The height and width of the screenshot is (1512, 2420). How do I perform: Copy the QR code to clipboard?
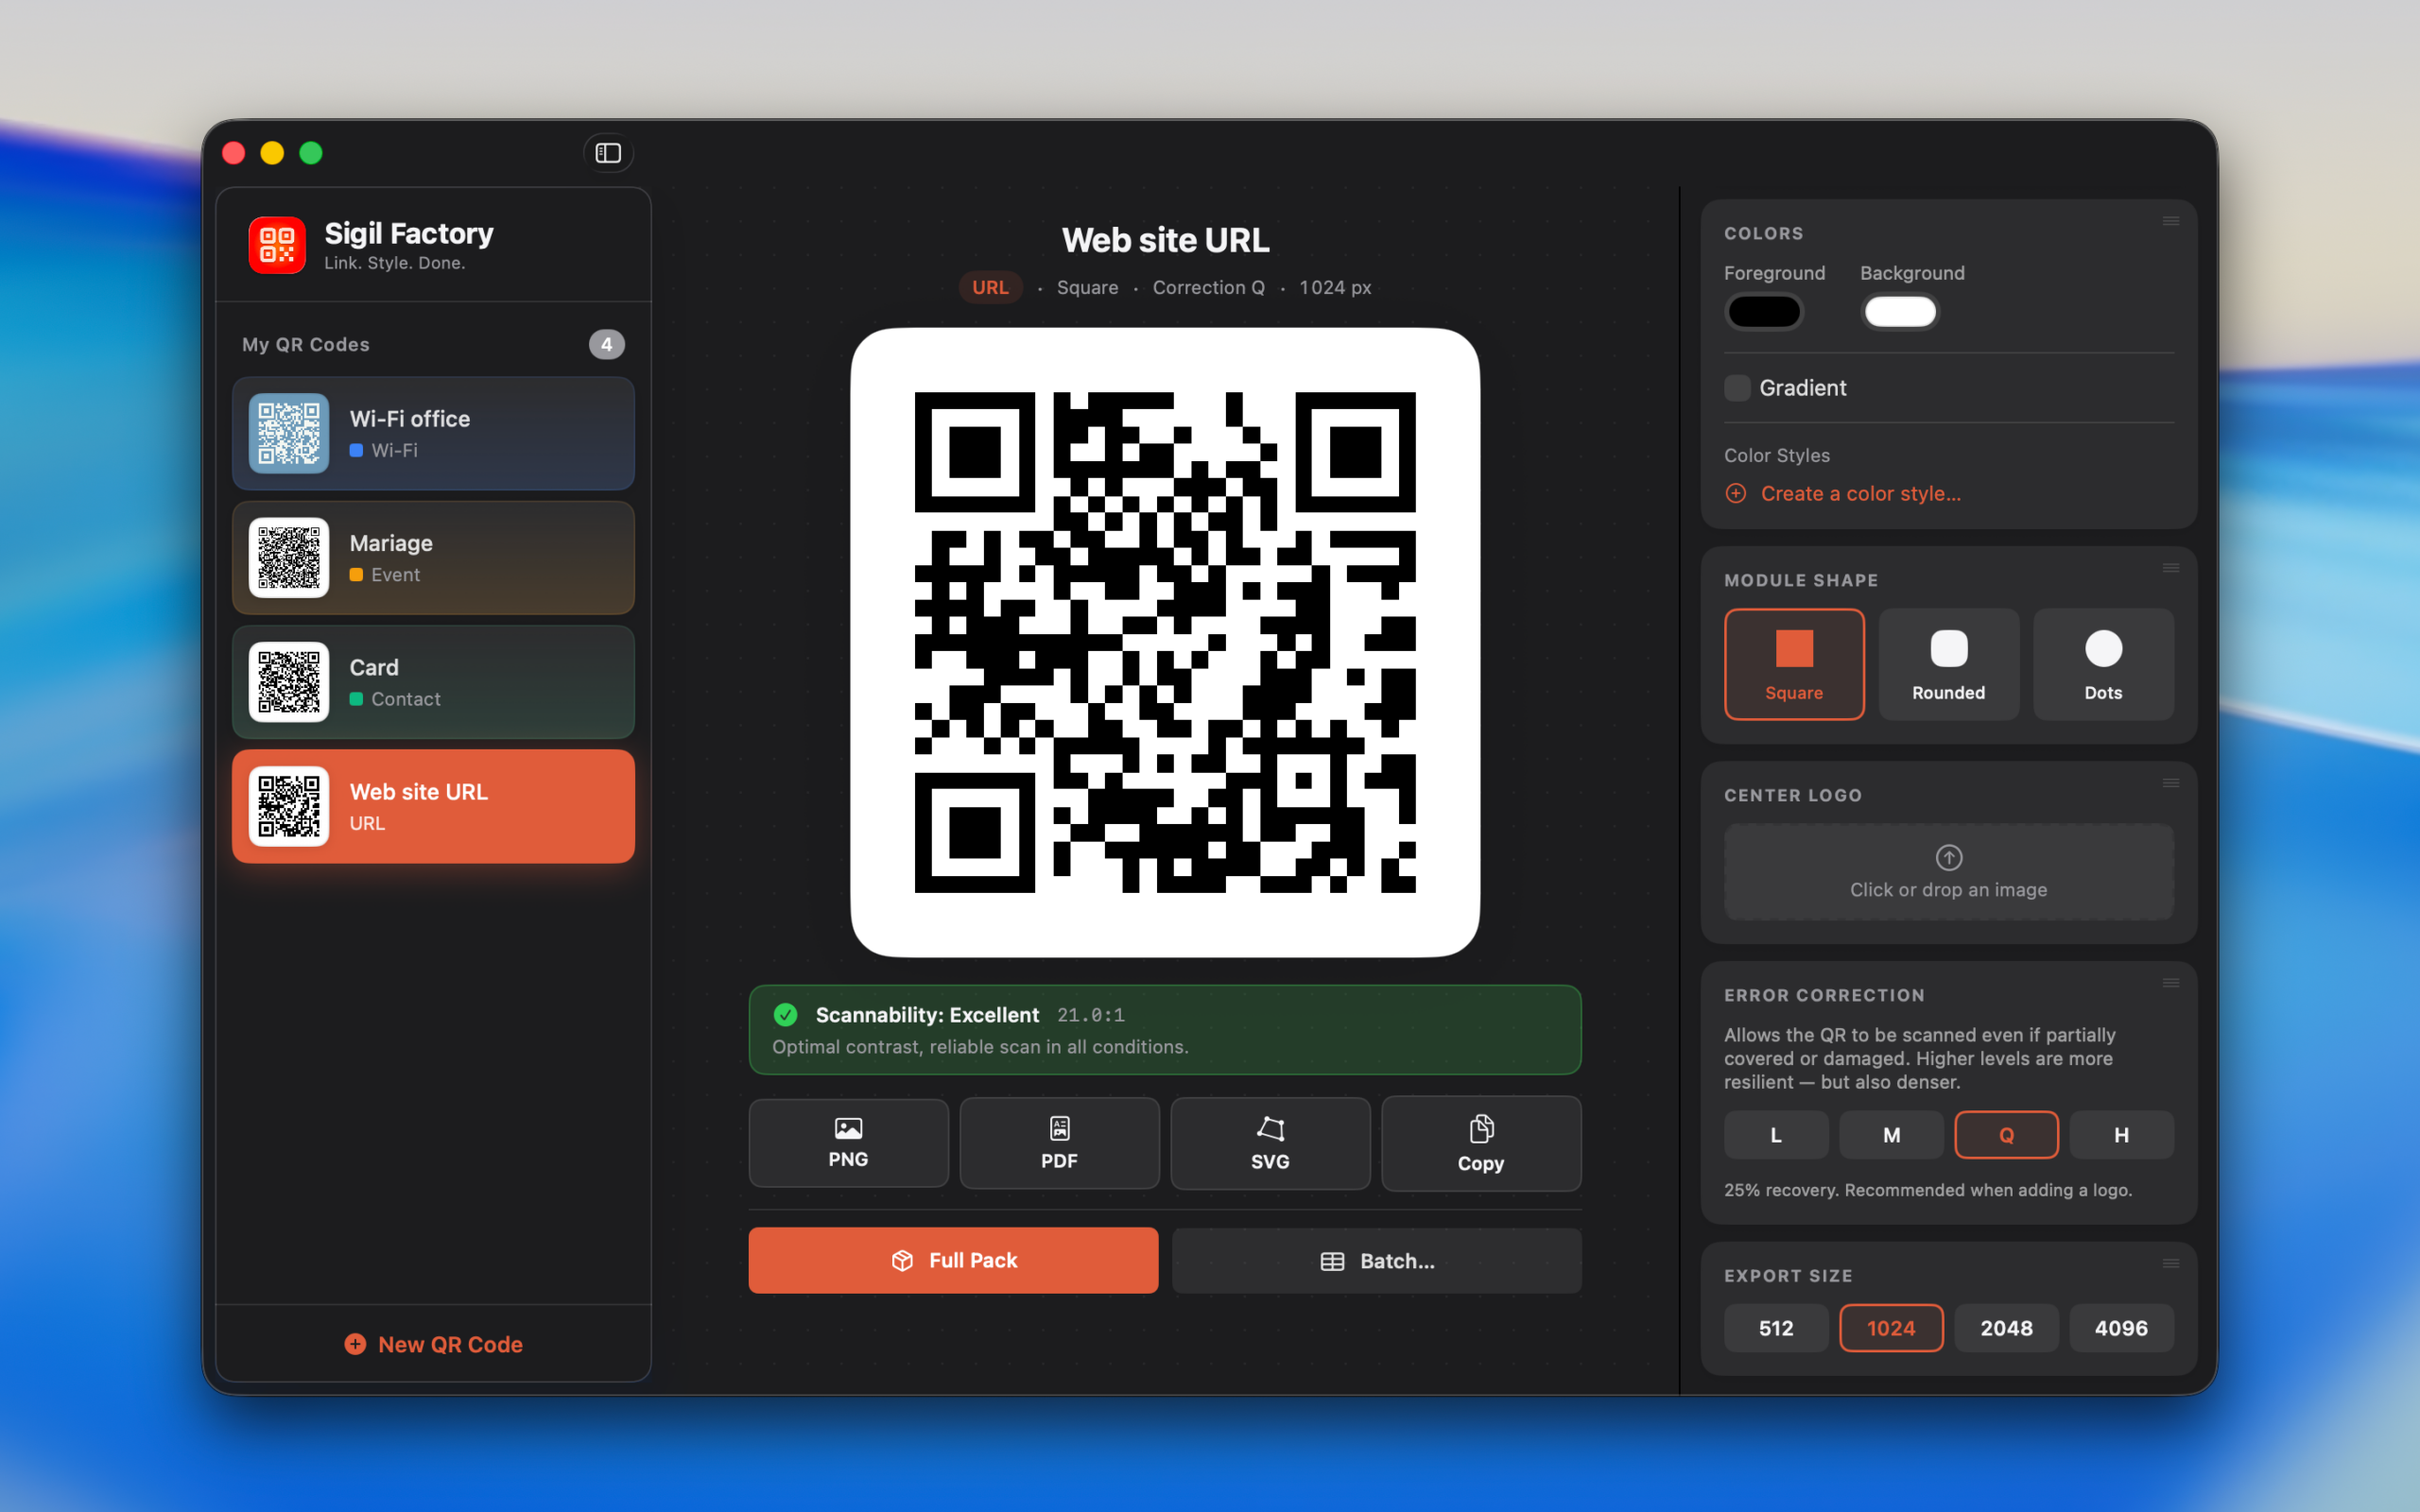click(1481, 1143)
